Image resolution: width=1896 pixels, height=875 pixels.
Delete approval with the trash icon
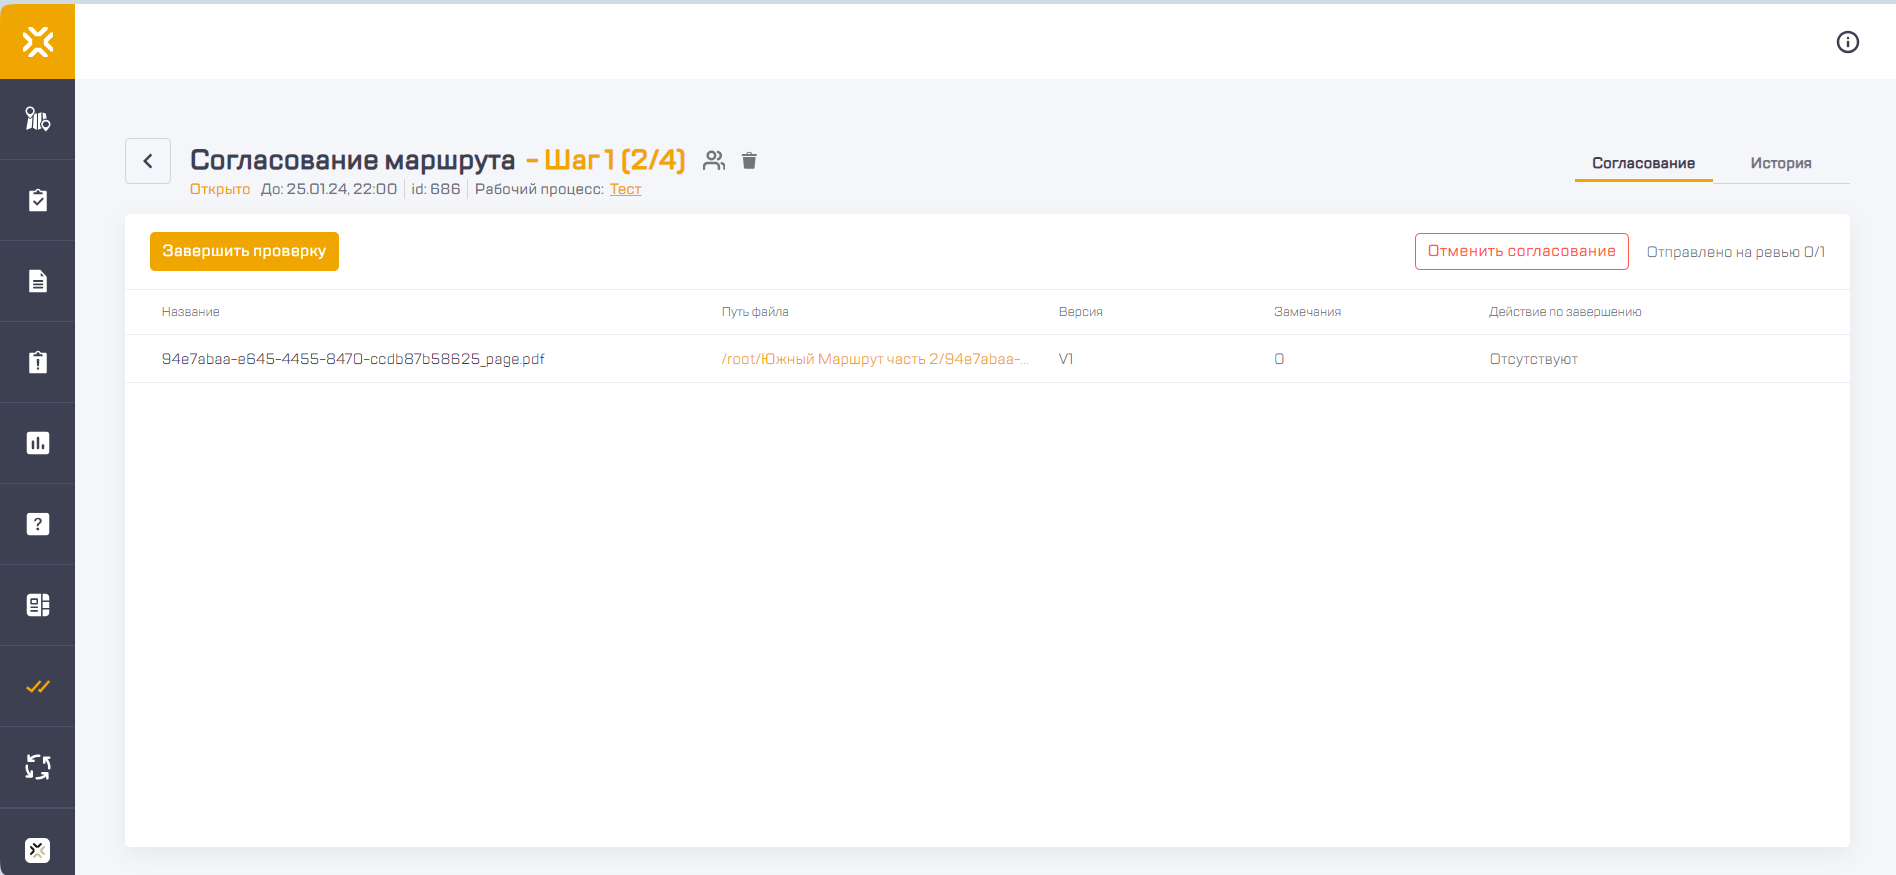(x=749, y=160)
